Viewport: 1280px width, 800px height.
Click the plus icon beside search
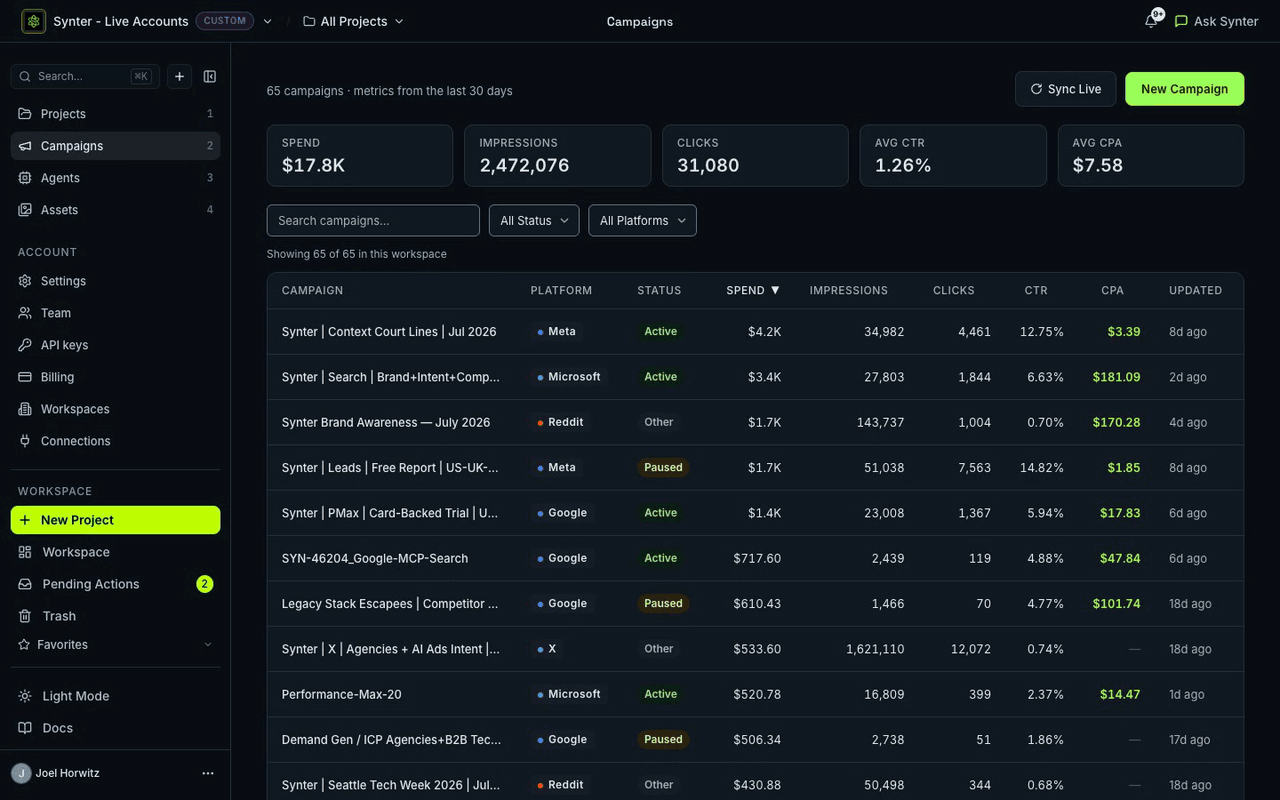pyautogui.click(x=179, y=76)
